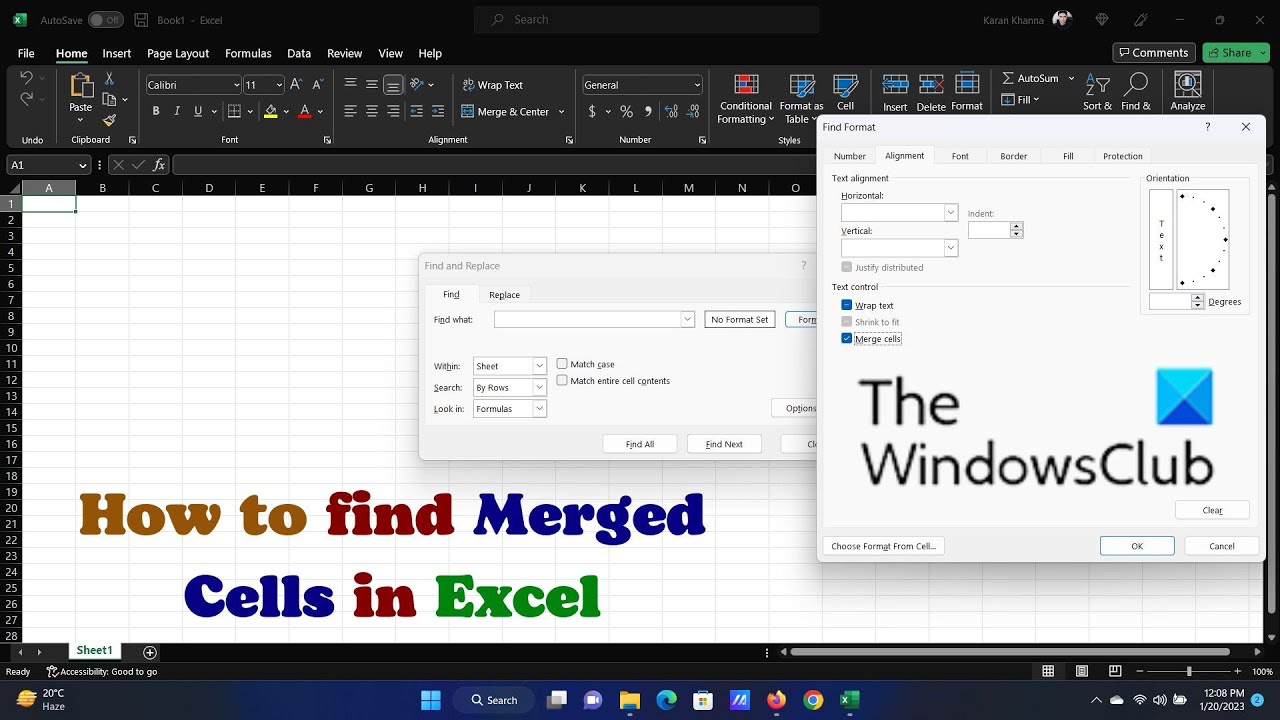Expand the Find what history dropdown
Image resolution: width=1280 pixels, height=720 pixels.
687,319
